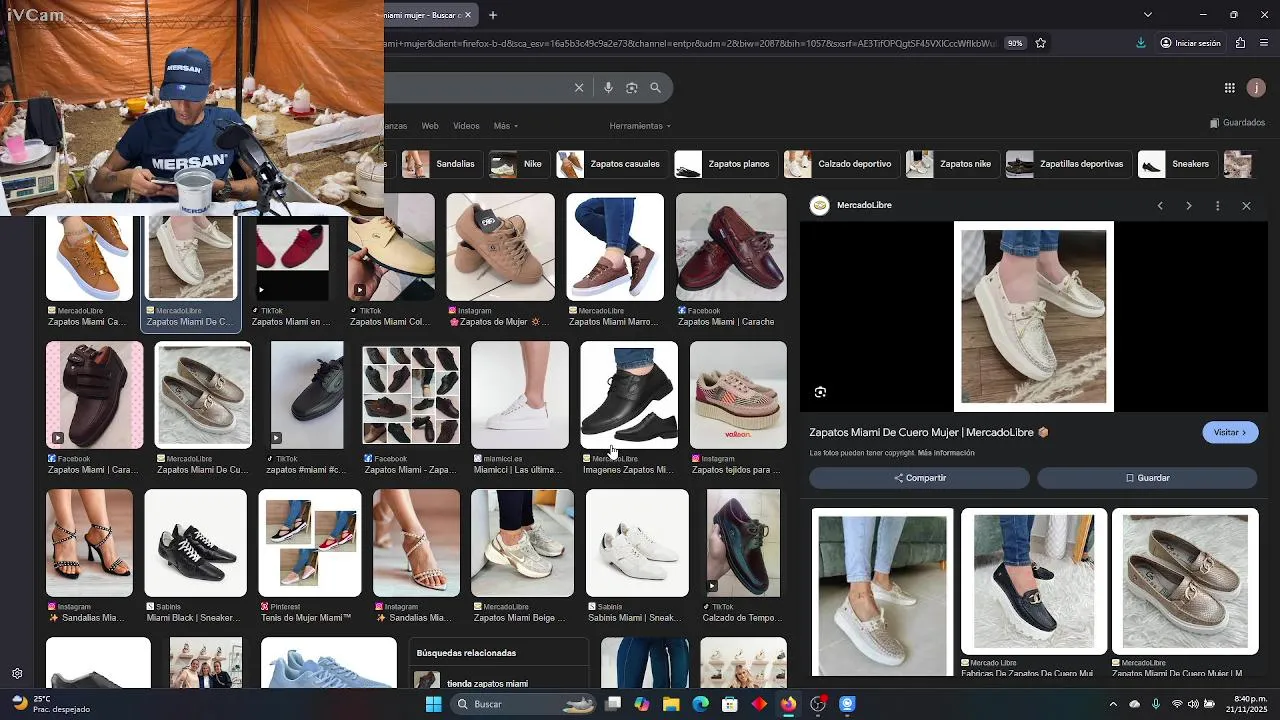Open the Windows Start menu
The width and height of the screenshot is (1280, 720).
[434, 704]
